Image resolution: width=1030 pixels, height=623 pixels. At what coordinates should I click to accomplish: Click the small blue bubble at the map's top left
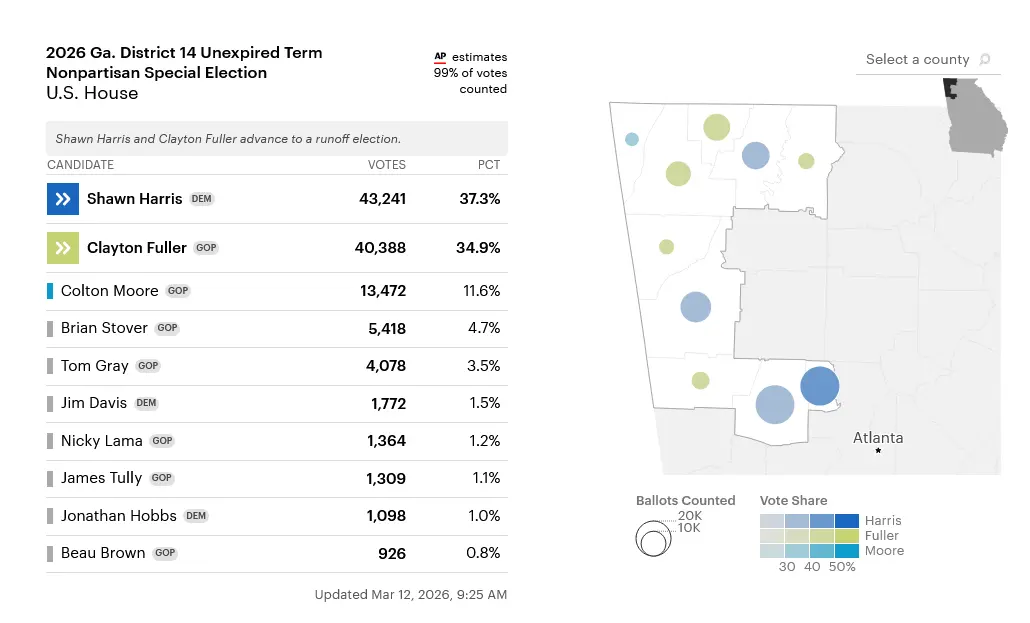(631, 139)
